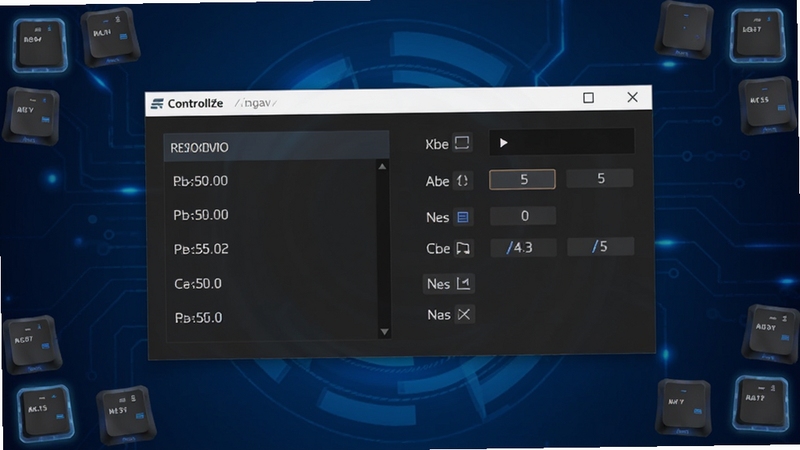Screen dimensions: 800x450
Task: Click the Abe label
Action: point(437,181)
